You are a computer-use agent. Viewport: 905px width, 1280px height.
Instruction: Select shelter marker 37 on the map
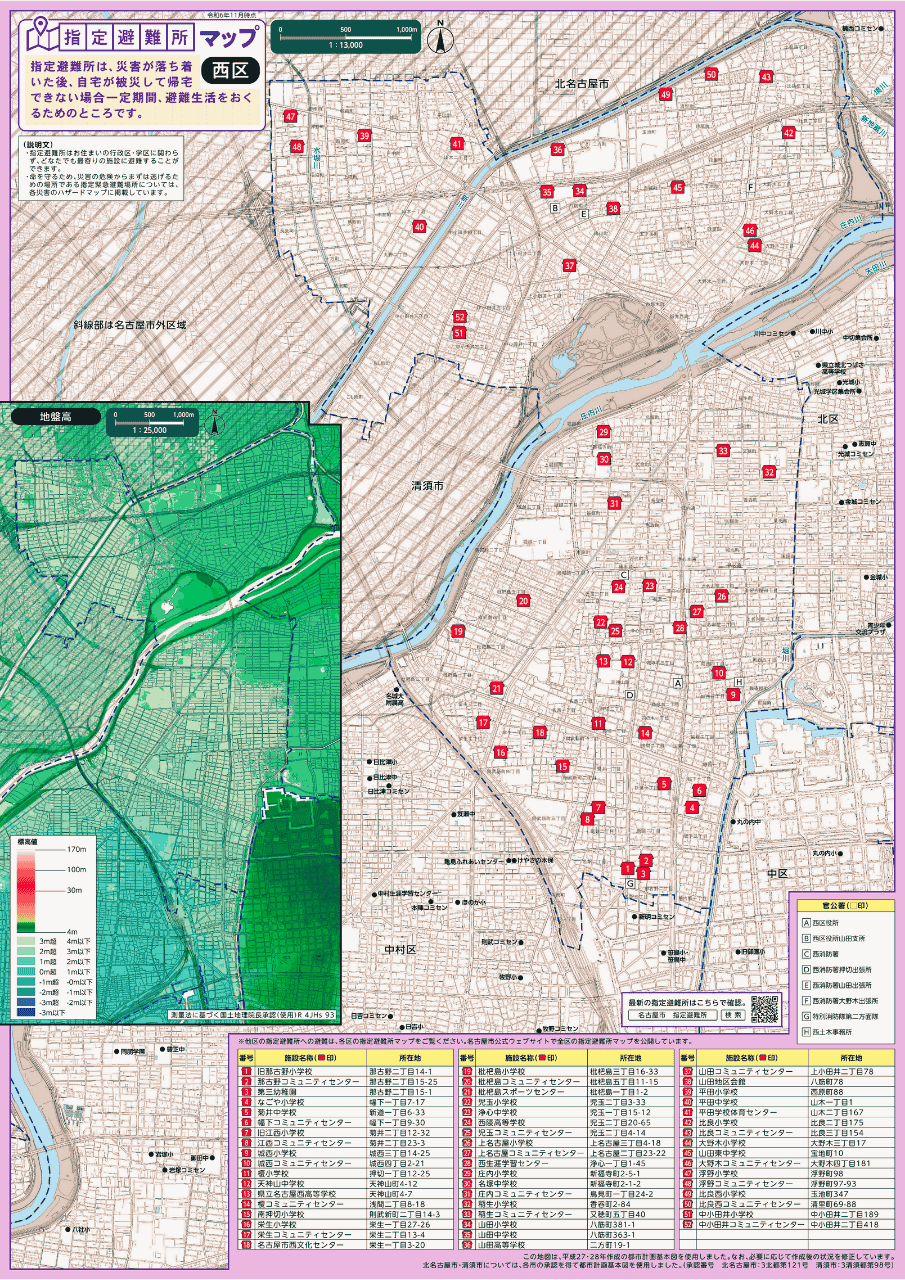point(569,266)
